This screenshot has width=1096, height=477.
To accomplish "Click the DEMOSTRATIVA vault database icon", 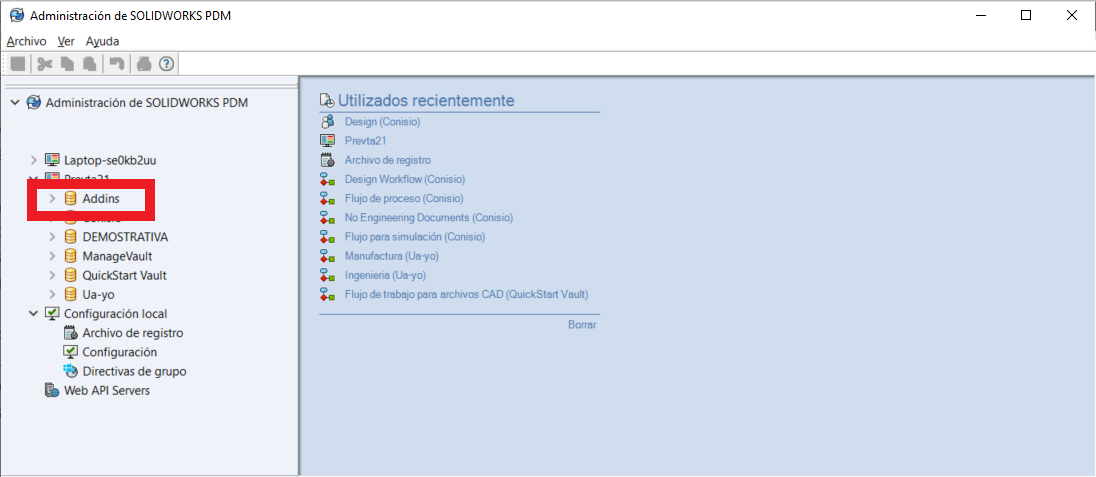I will (70, 237).
